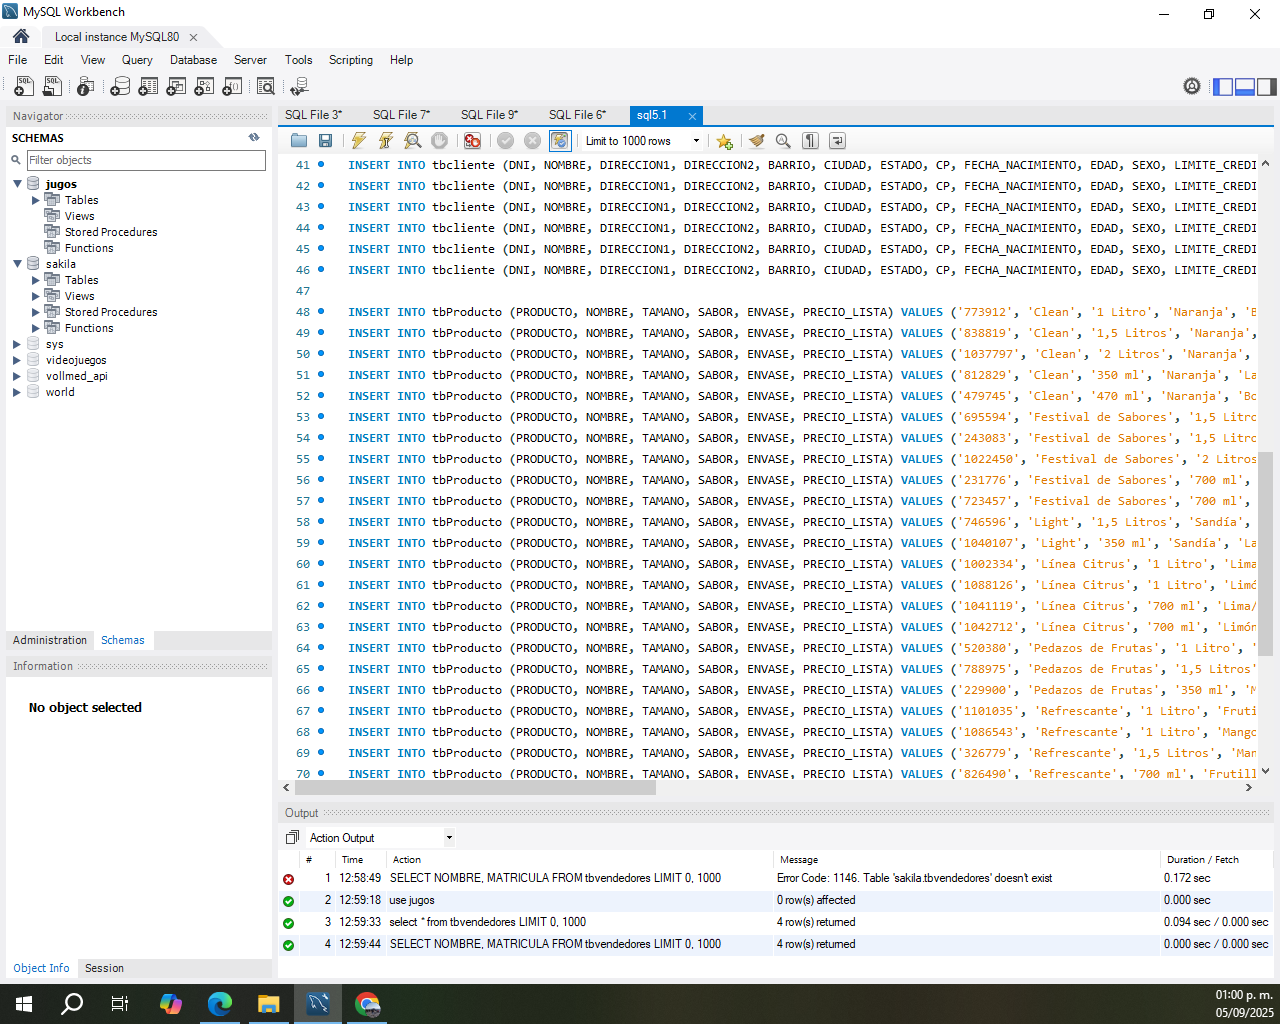Save snippet with star icon
The height and width of the screenshot is (1024, 1280).
725,141
